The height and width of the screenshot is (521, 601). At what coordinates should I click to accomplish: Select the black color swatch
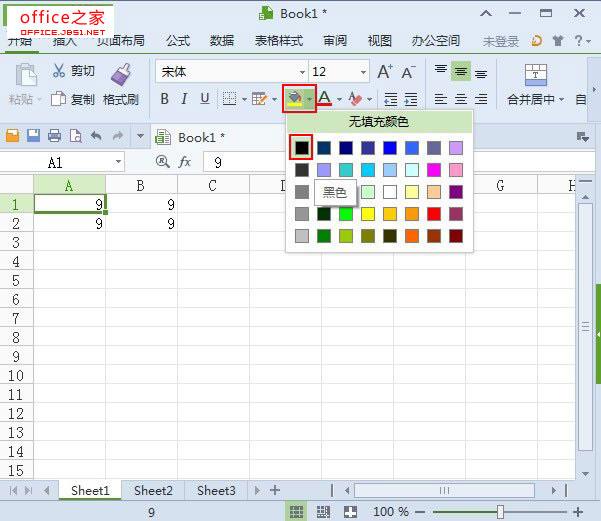(x=302, y=147)
